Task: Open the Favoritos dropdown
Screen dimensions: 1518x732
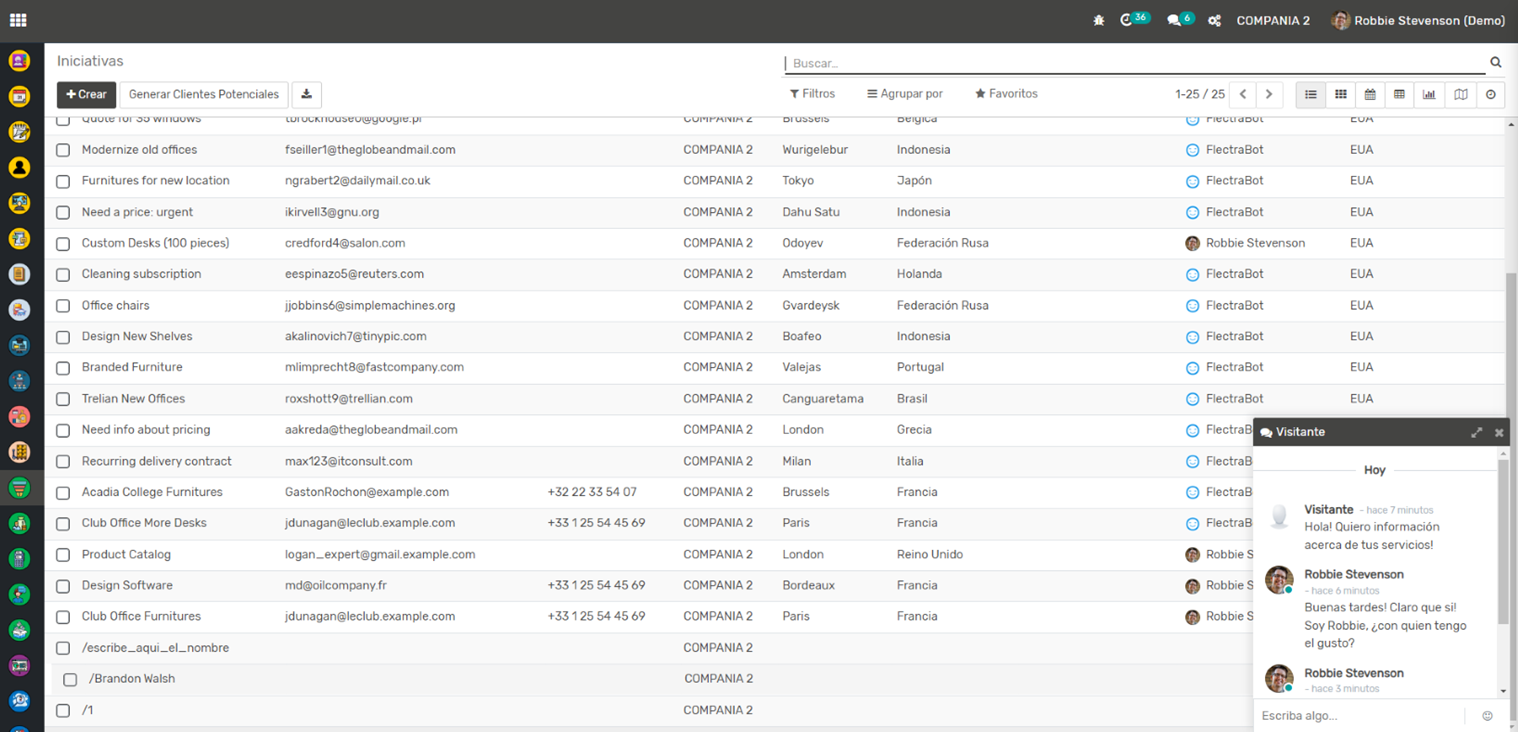Action: click(x=1006, y=94)
